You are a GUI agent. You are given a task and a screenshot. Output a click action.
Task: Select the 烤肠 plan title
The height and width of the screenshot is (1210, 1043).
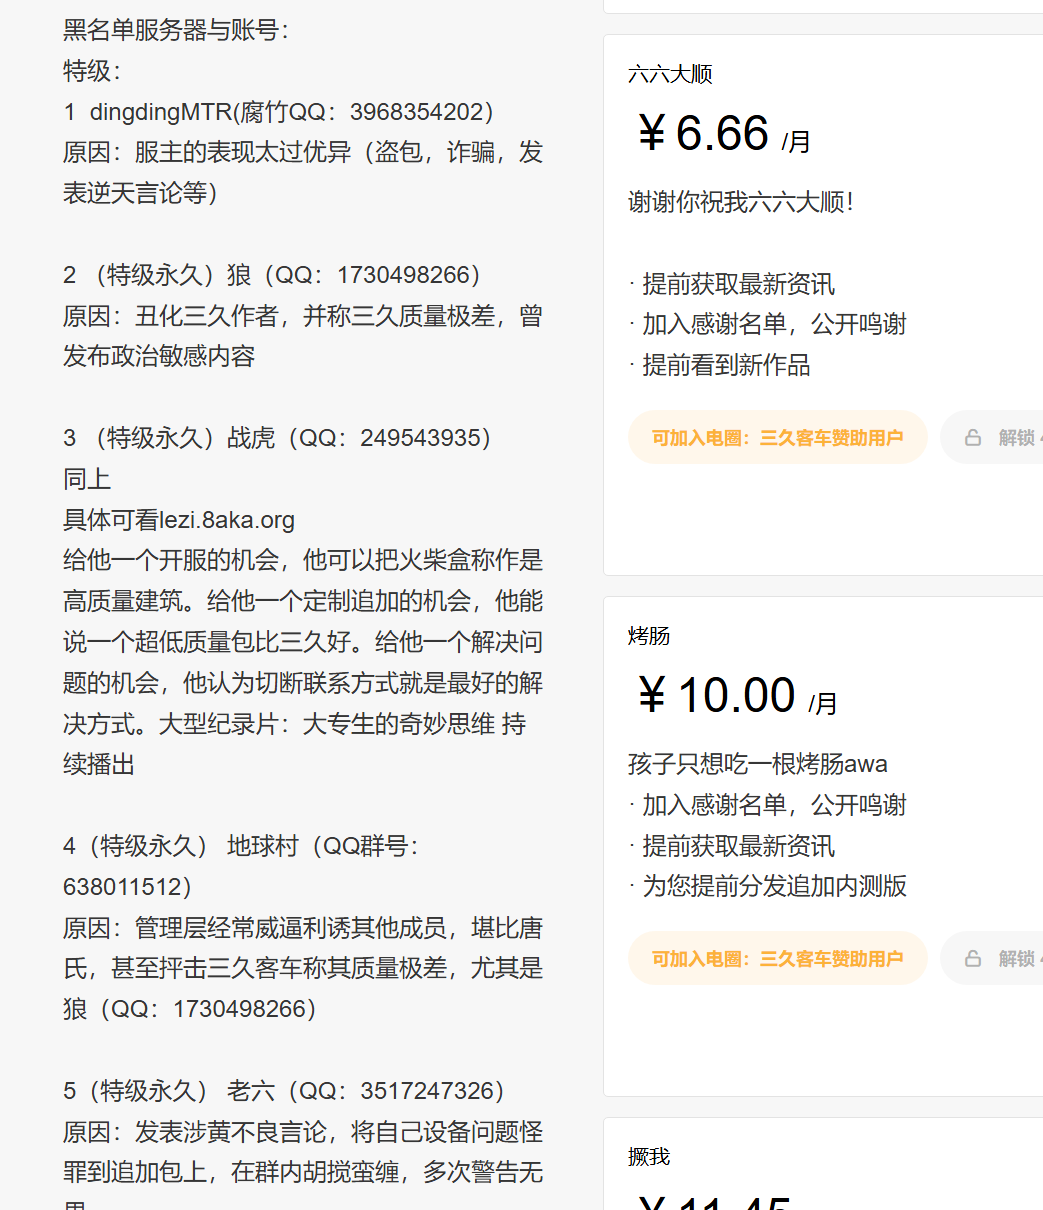point(649,636)
